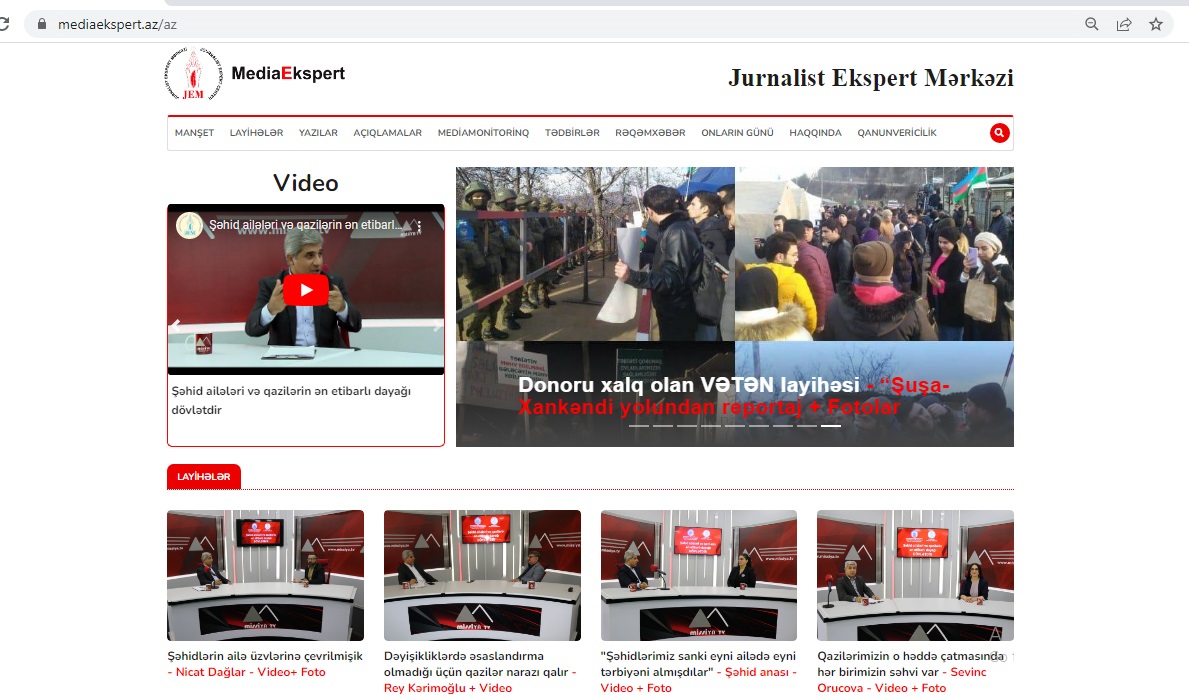Image resolution: width=1189 pixels, height=700 pixels.
Task: Click the red LAYİHƏLƏR section label
Action: (203, 477)
